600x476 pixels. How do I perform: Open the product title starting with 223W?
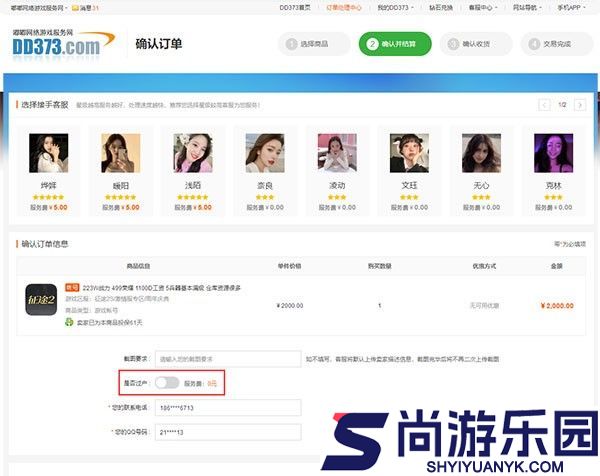(x=161, y=288)
